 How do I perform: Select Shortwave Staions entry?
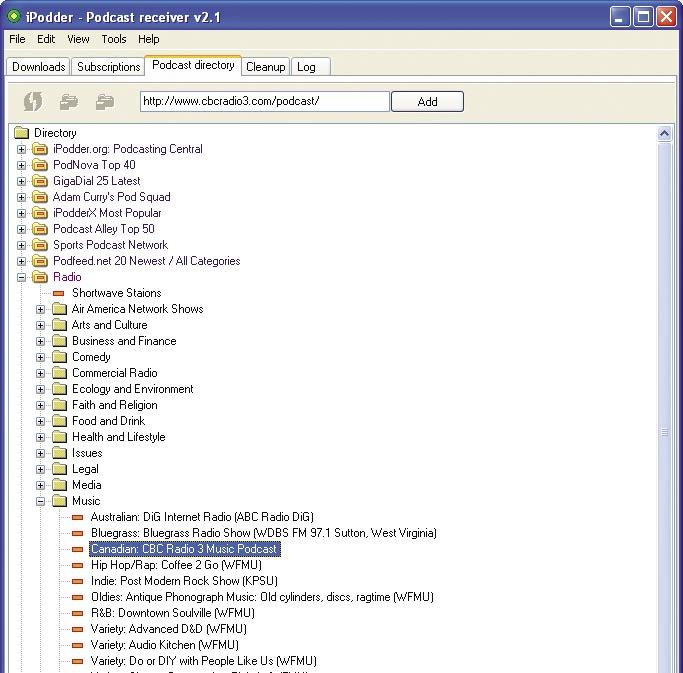[117, 293]
